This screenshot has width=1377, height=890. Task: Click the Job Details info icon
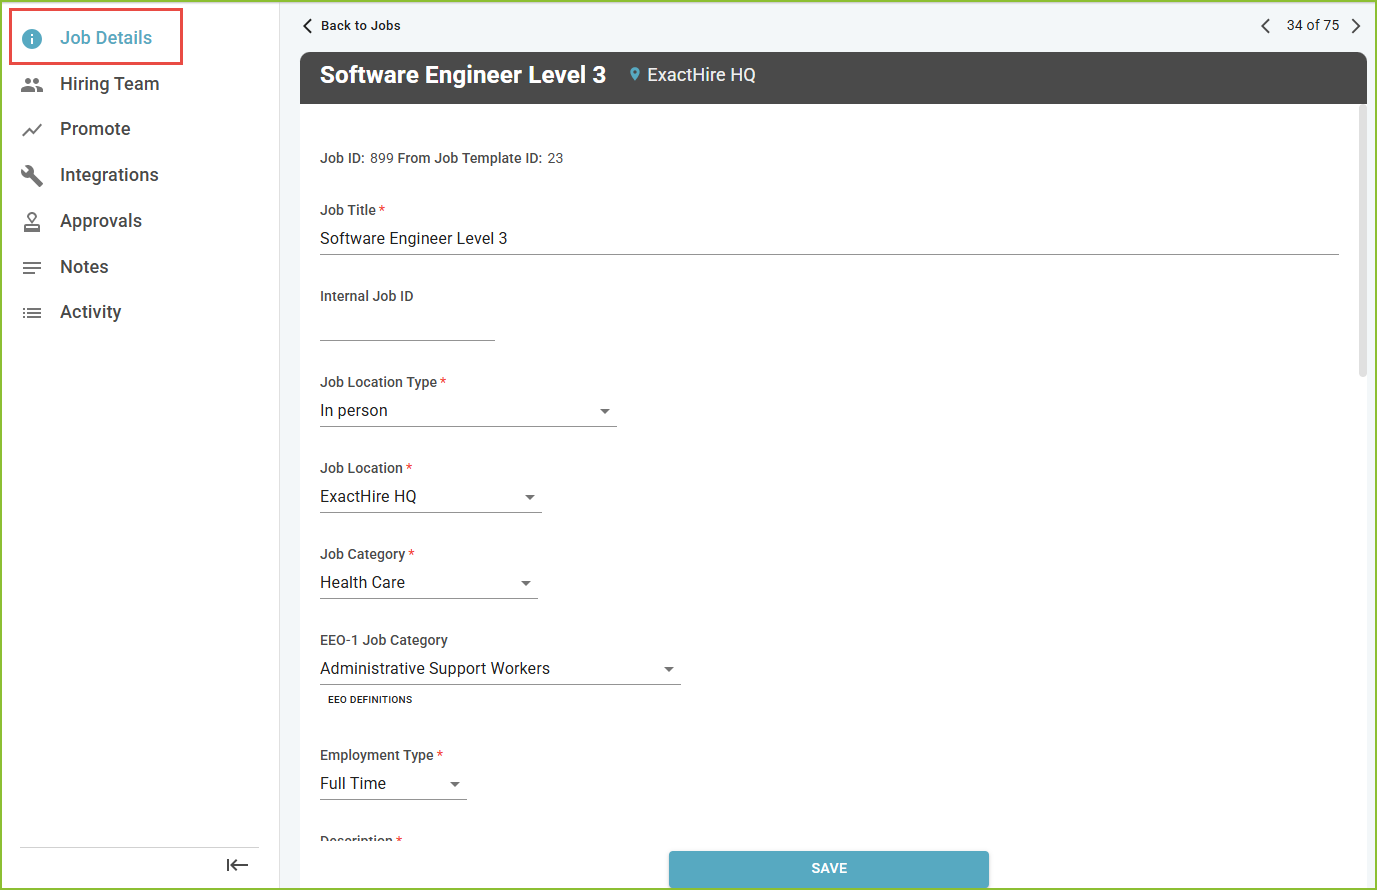(x=32, y=38)
